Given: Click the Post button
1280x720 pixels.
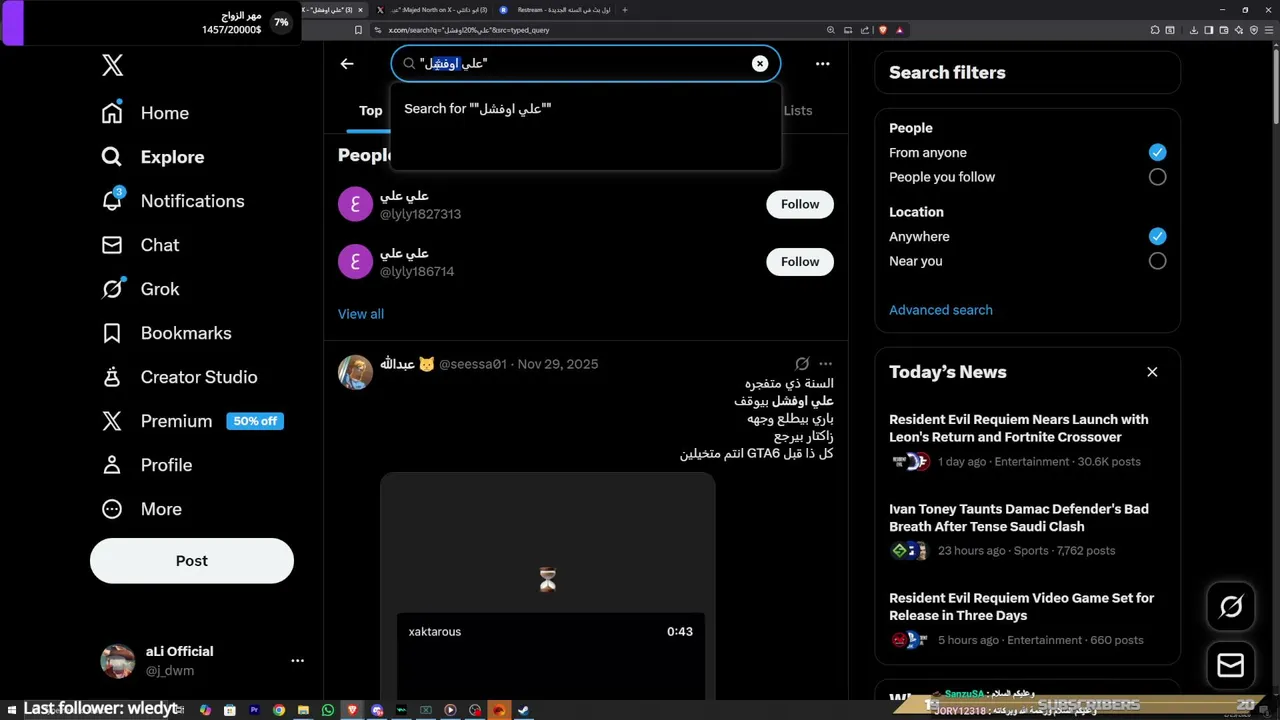Looking at the screenshot, I should pyautogui.click(x=192, y=561).
